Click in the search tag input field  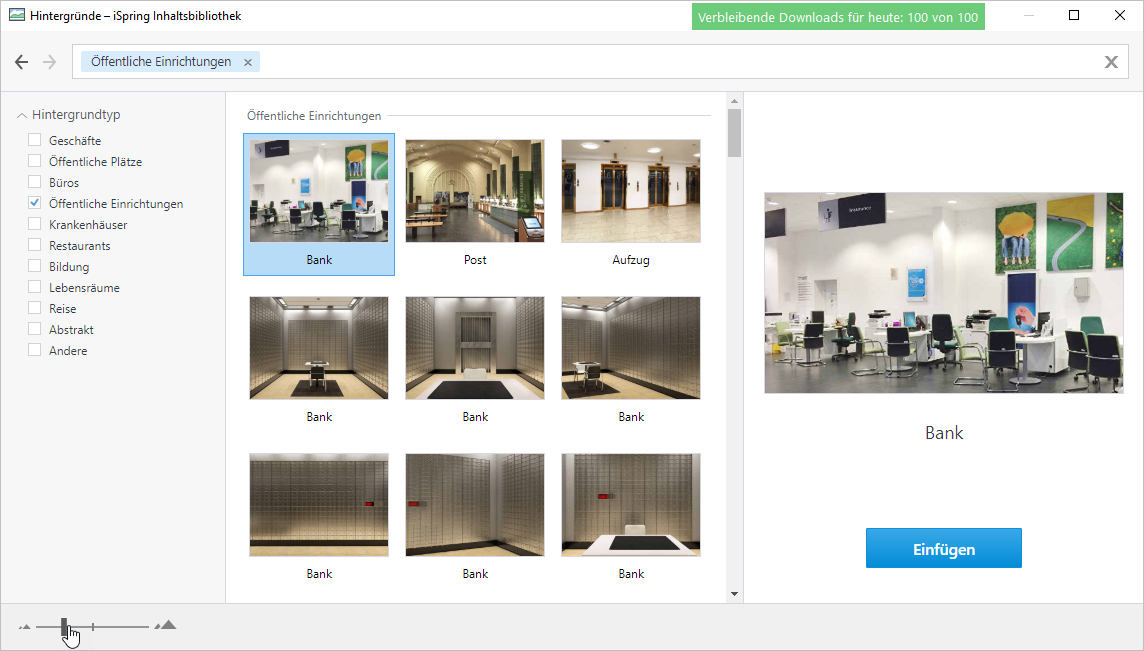click(x=680, y=62)
